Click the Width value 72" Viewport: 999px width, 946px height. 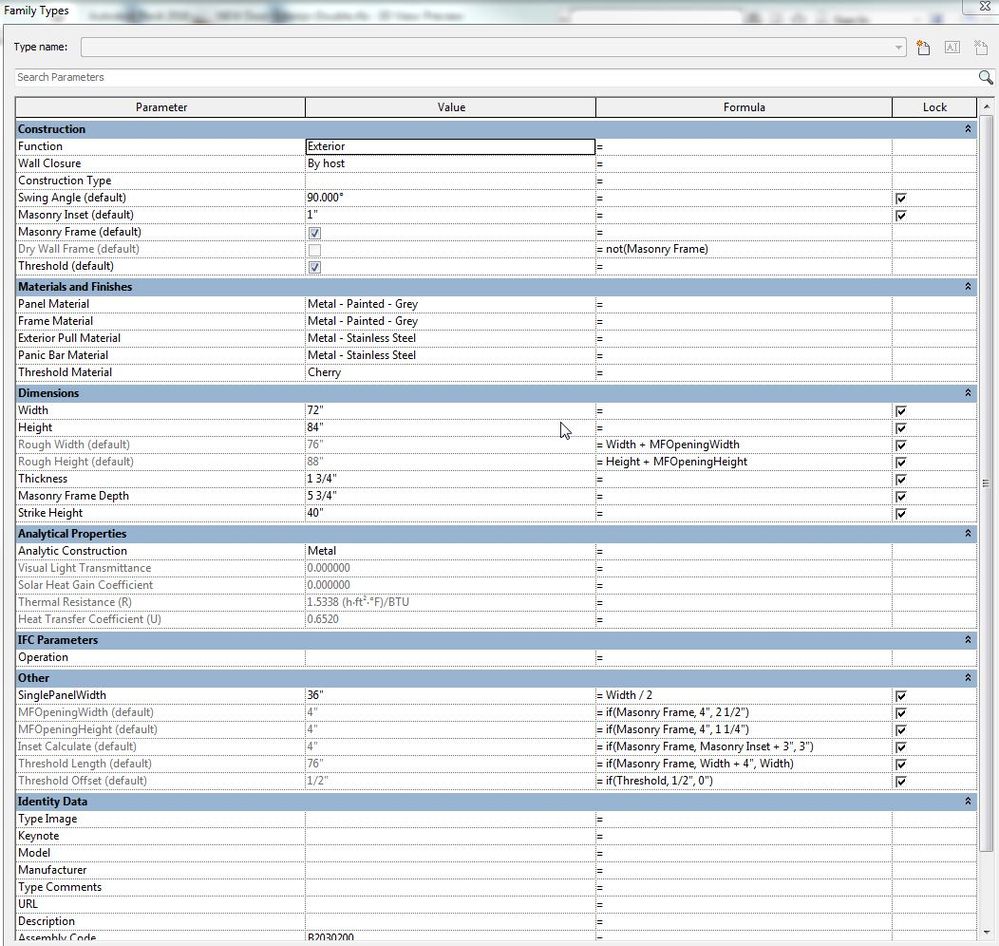[x=450, y=411]
